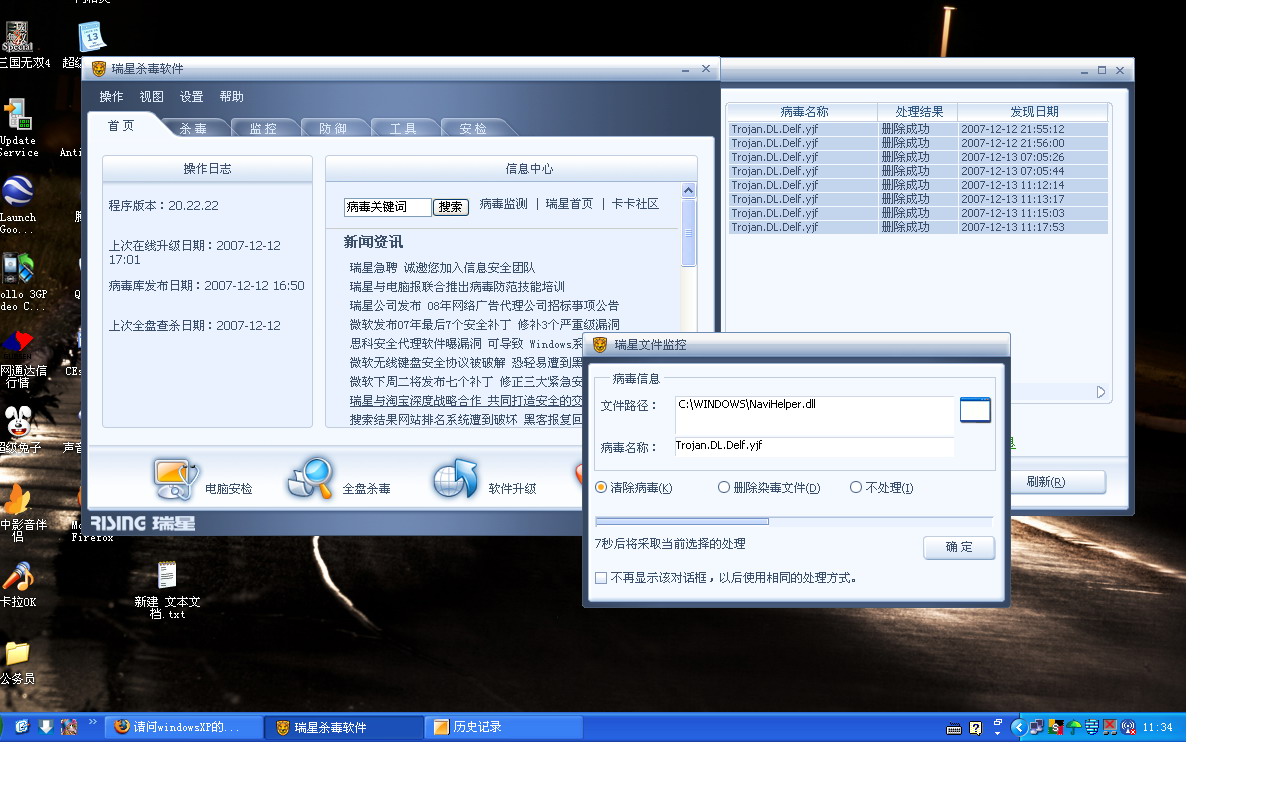The image size is (1280, 800).
Task: Open the 病毒监测 link
Action: (503, 204)
